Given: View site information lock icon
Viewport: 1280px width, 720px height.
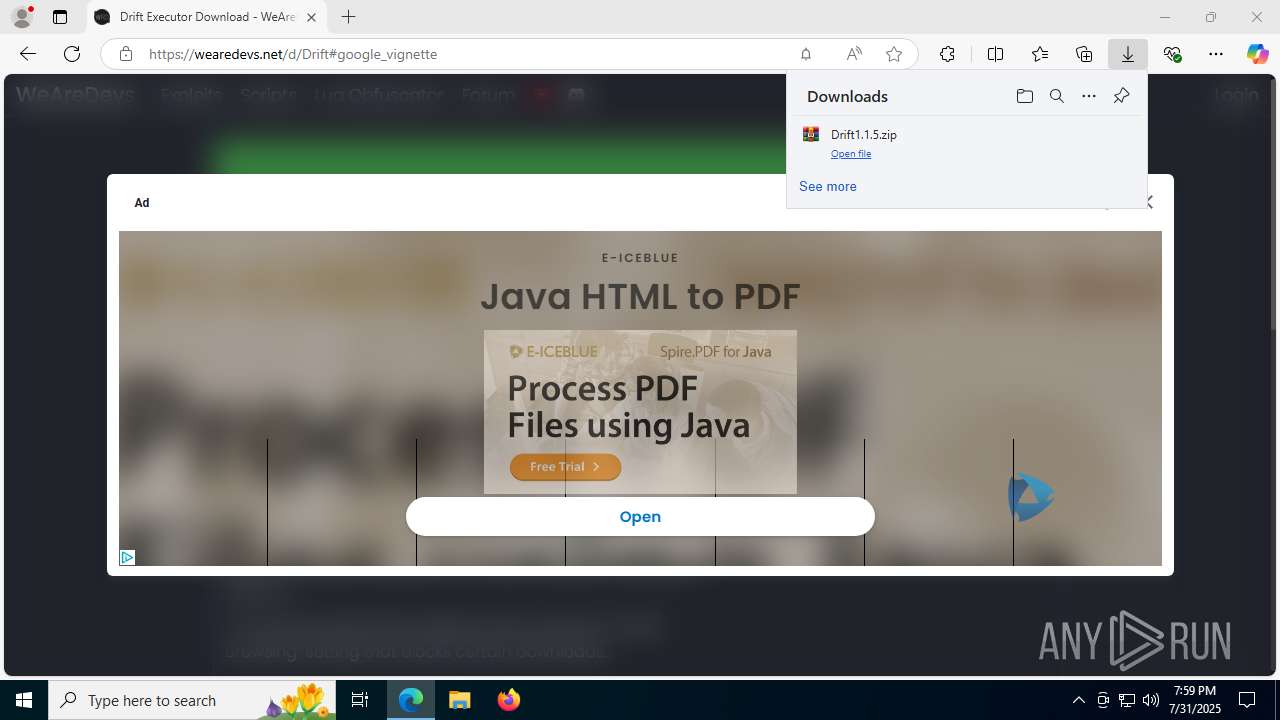Looking at the screenshot, I should coord(126,54).
